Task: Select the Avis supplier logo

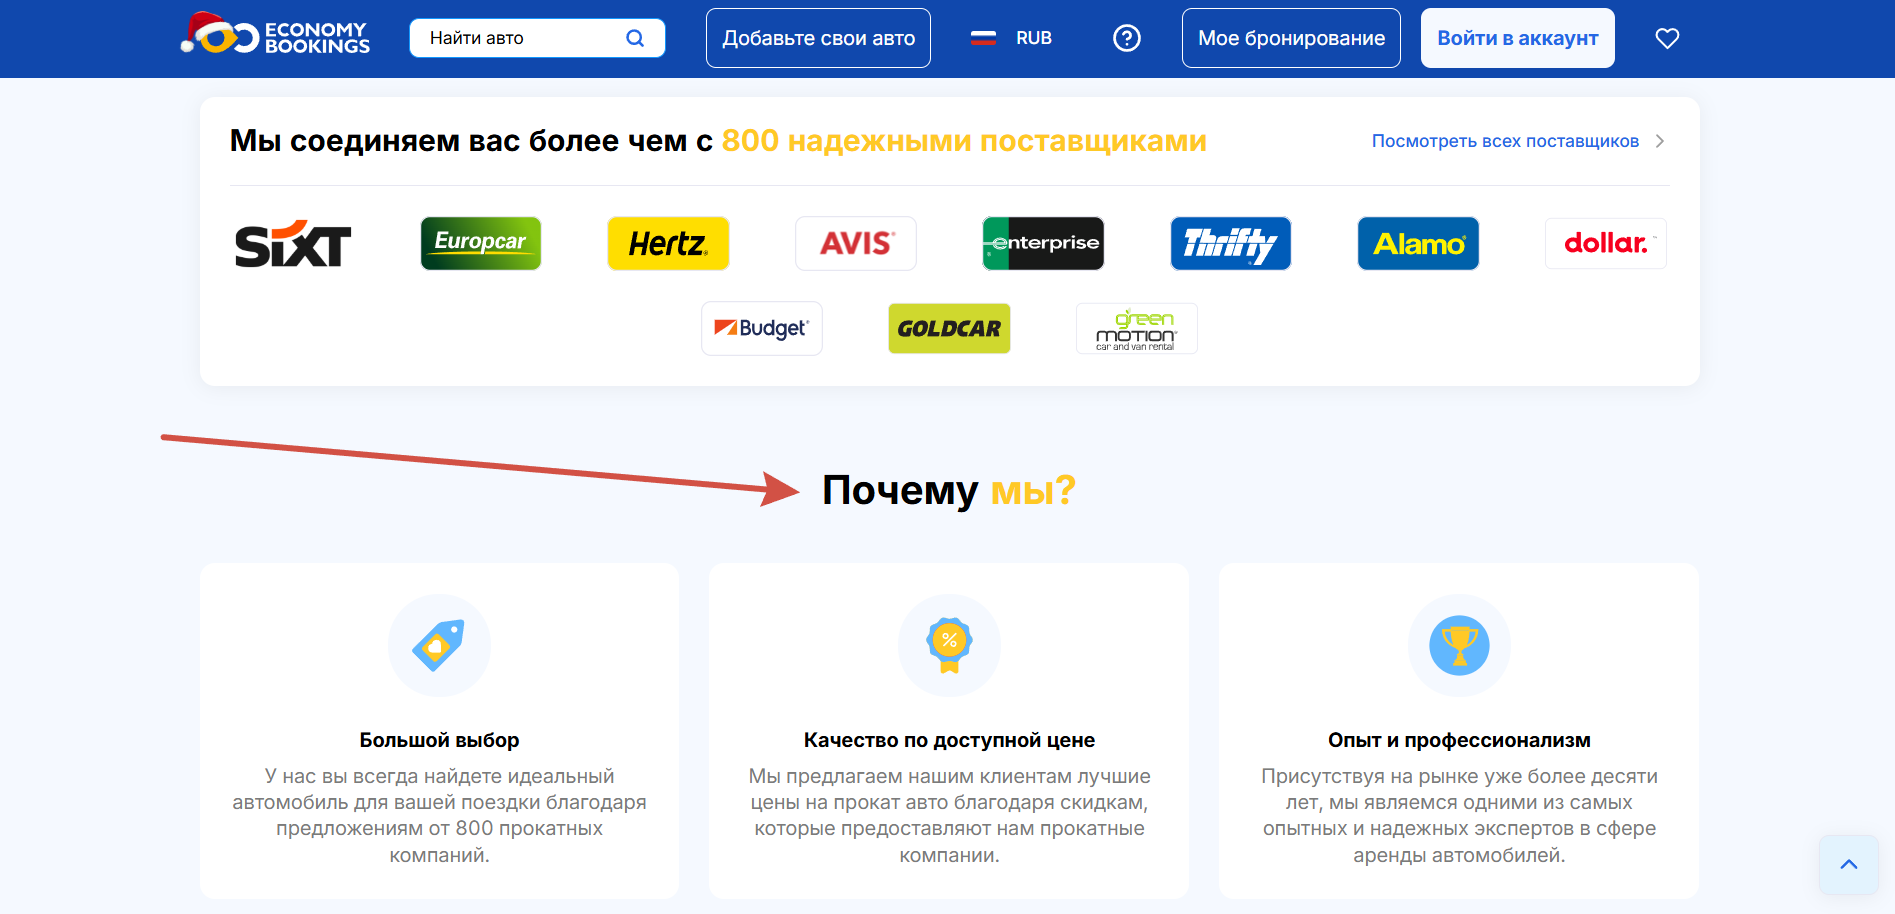Action: pyautogui.click(x=856, y=243)
